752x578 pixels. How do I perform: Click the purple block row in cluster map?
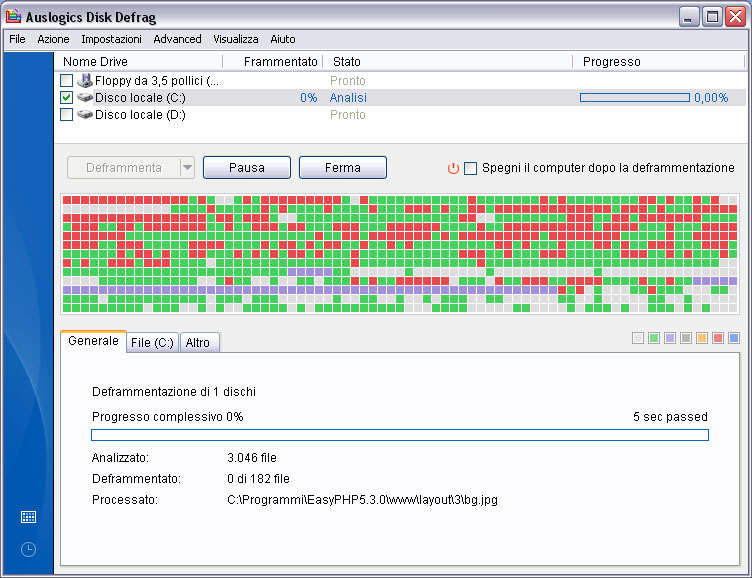[309, 290]
